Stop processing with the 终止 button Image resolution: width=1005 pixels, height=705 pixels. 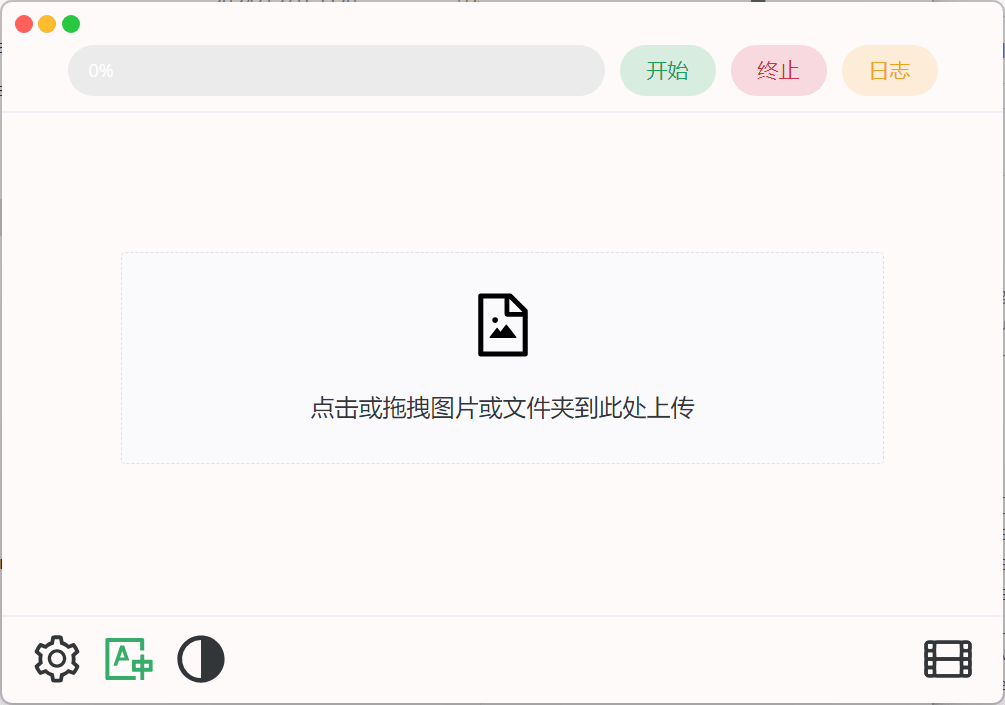coord(779,70)
